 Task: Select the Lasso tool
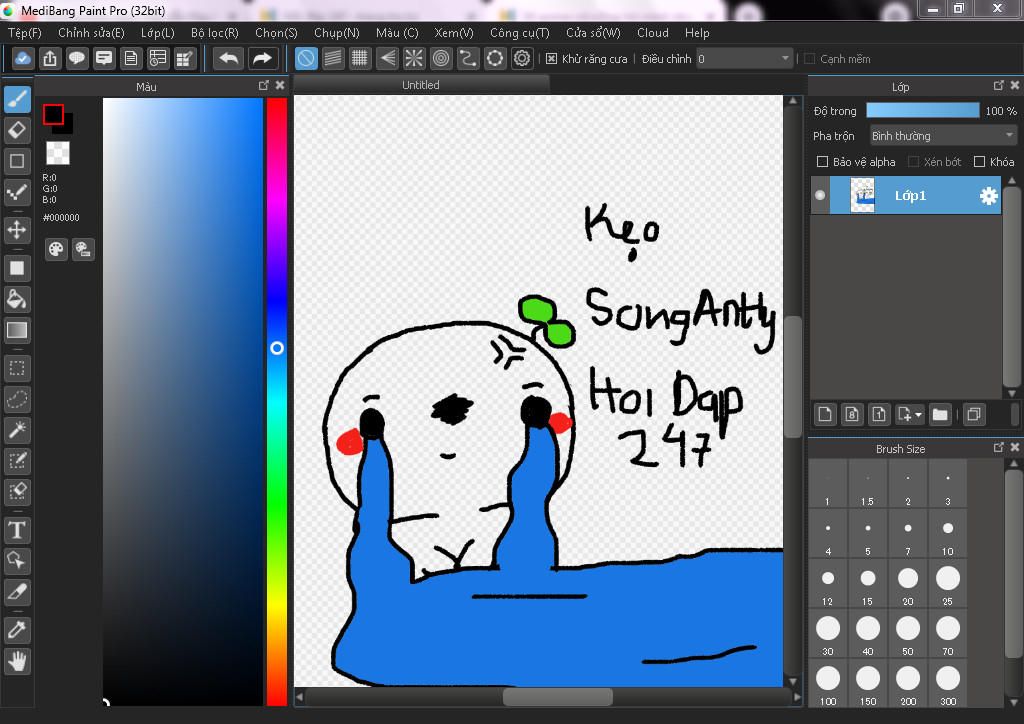[17, 399]
